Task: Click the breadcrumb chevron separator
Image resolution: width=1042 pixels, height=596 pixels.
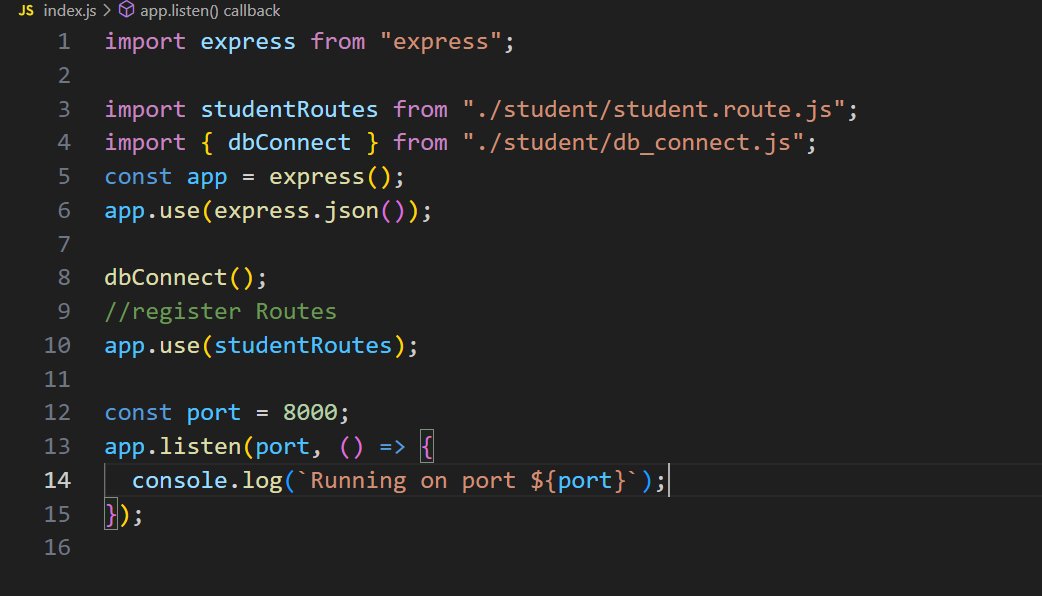Action: pyautogui.click(x=106, y=11)
